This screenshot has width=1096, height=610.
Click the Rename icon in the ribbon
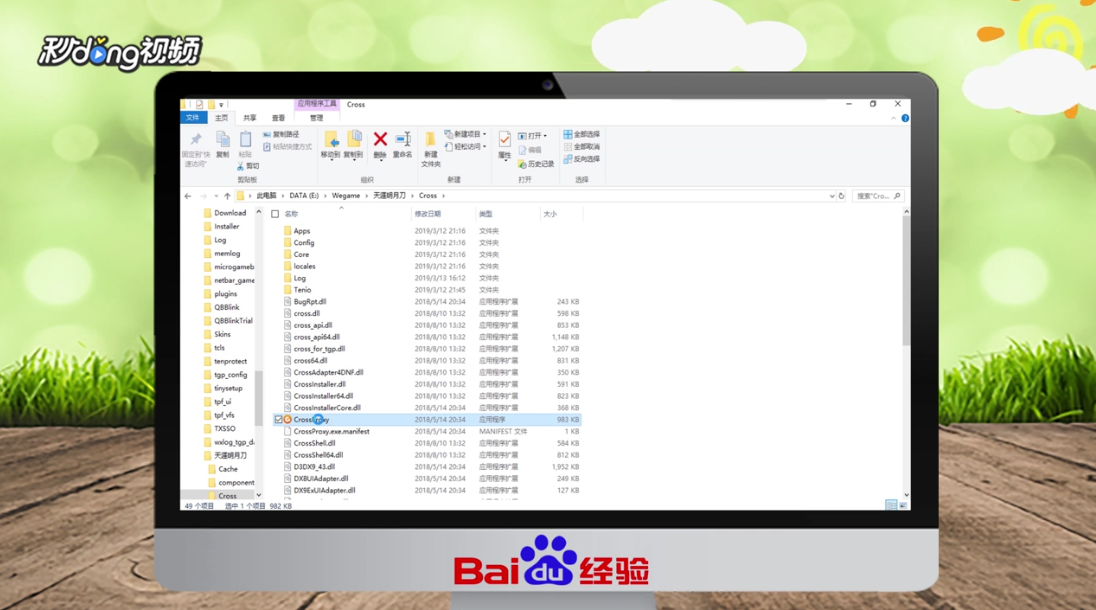404,140
